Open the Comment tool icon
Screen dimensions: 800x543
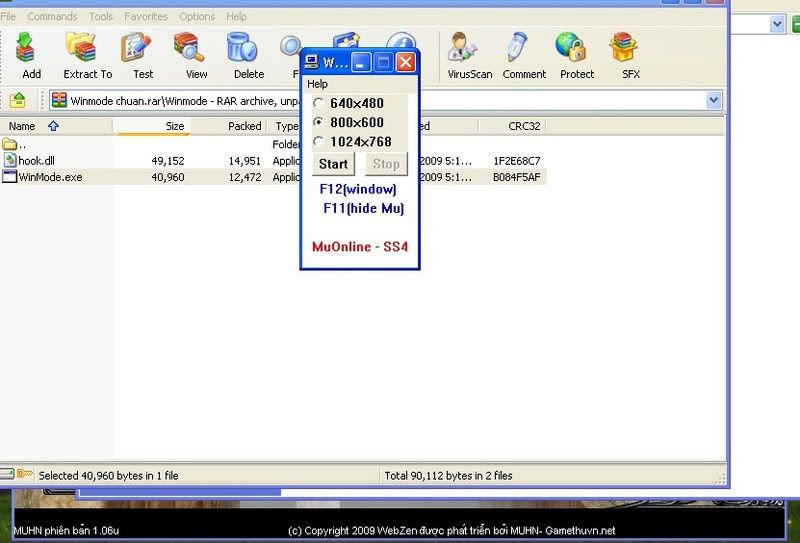[x=522, y=55]
